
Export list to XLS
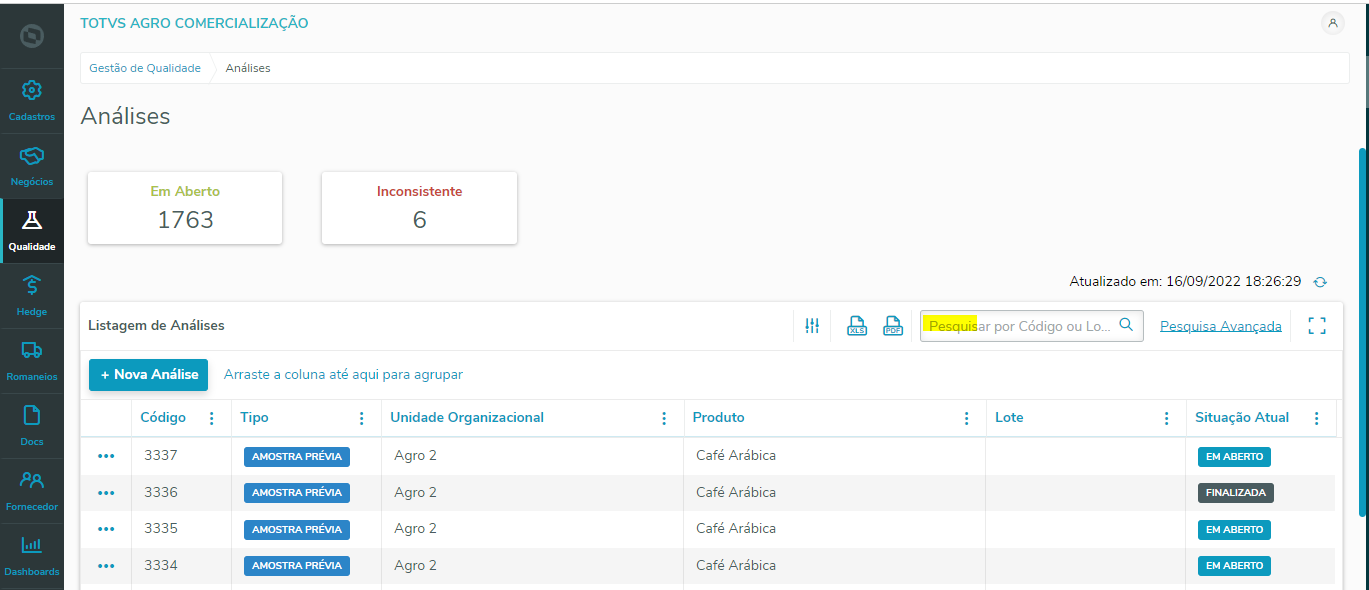[857, 326]
